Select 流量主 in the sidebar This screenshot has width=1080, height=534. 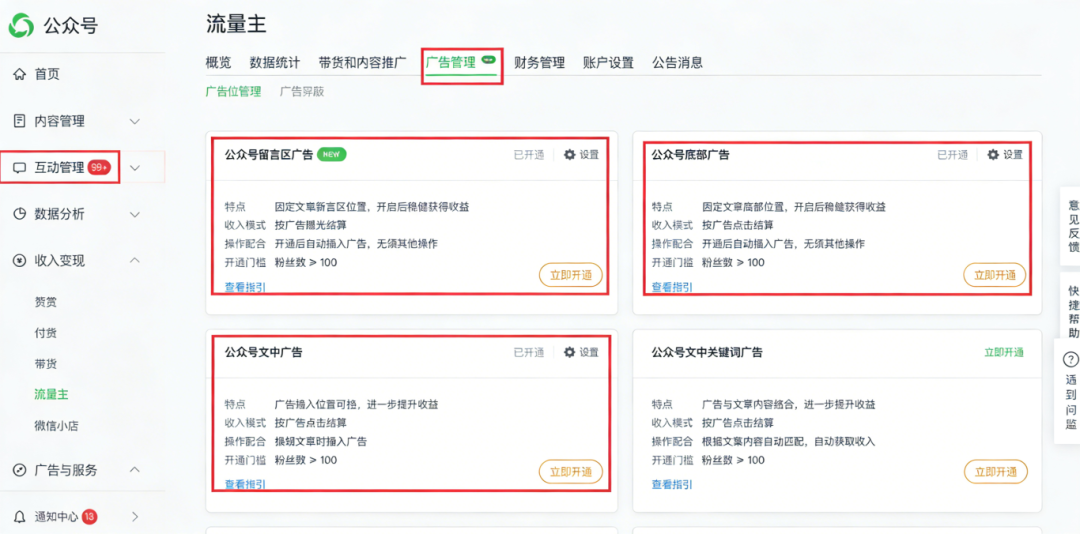click(51, 394)
